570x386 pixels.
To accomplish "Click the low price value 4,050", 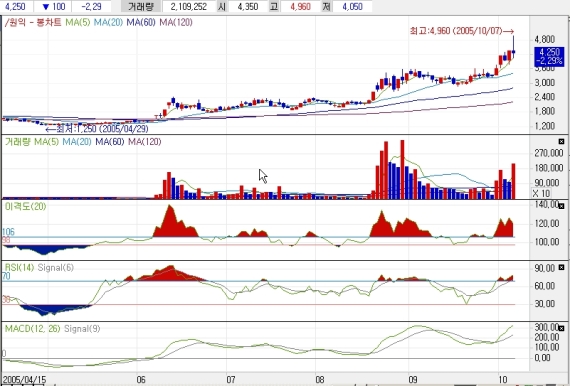I will pyautogui.click(x=352, y=7).
